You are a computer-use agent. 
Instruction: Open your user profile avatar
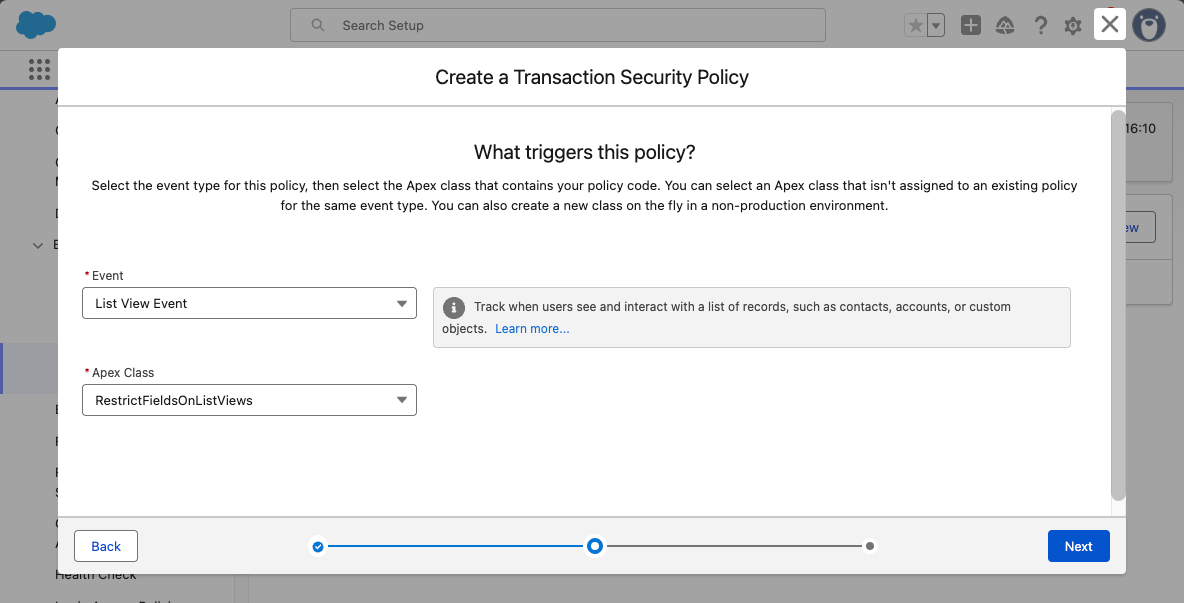[x=1149, y=25]
